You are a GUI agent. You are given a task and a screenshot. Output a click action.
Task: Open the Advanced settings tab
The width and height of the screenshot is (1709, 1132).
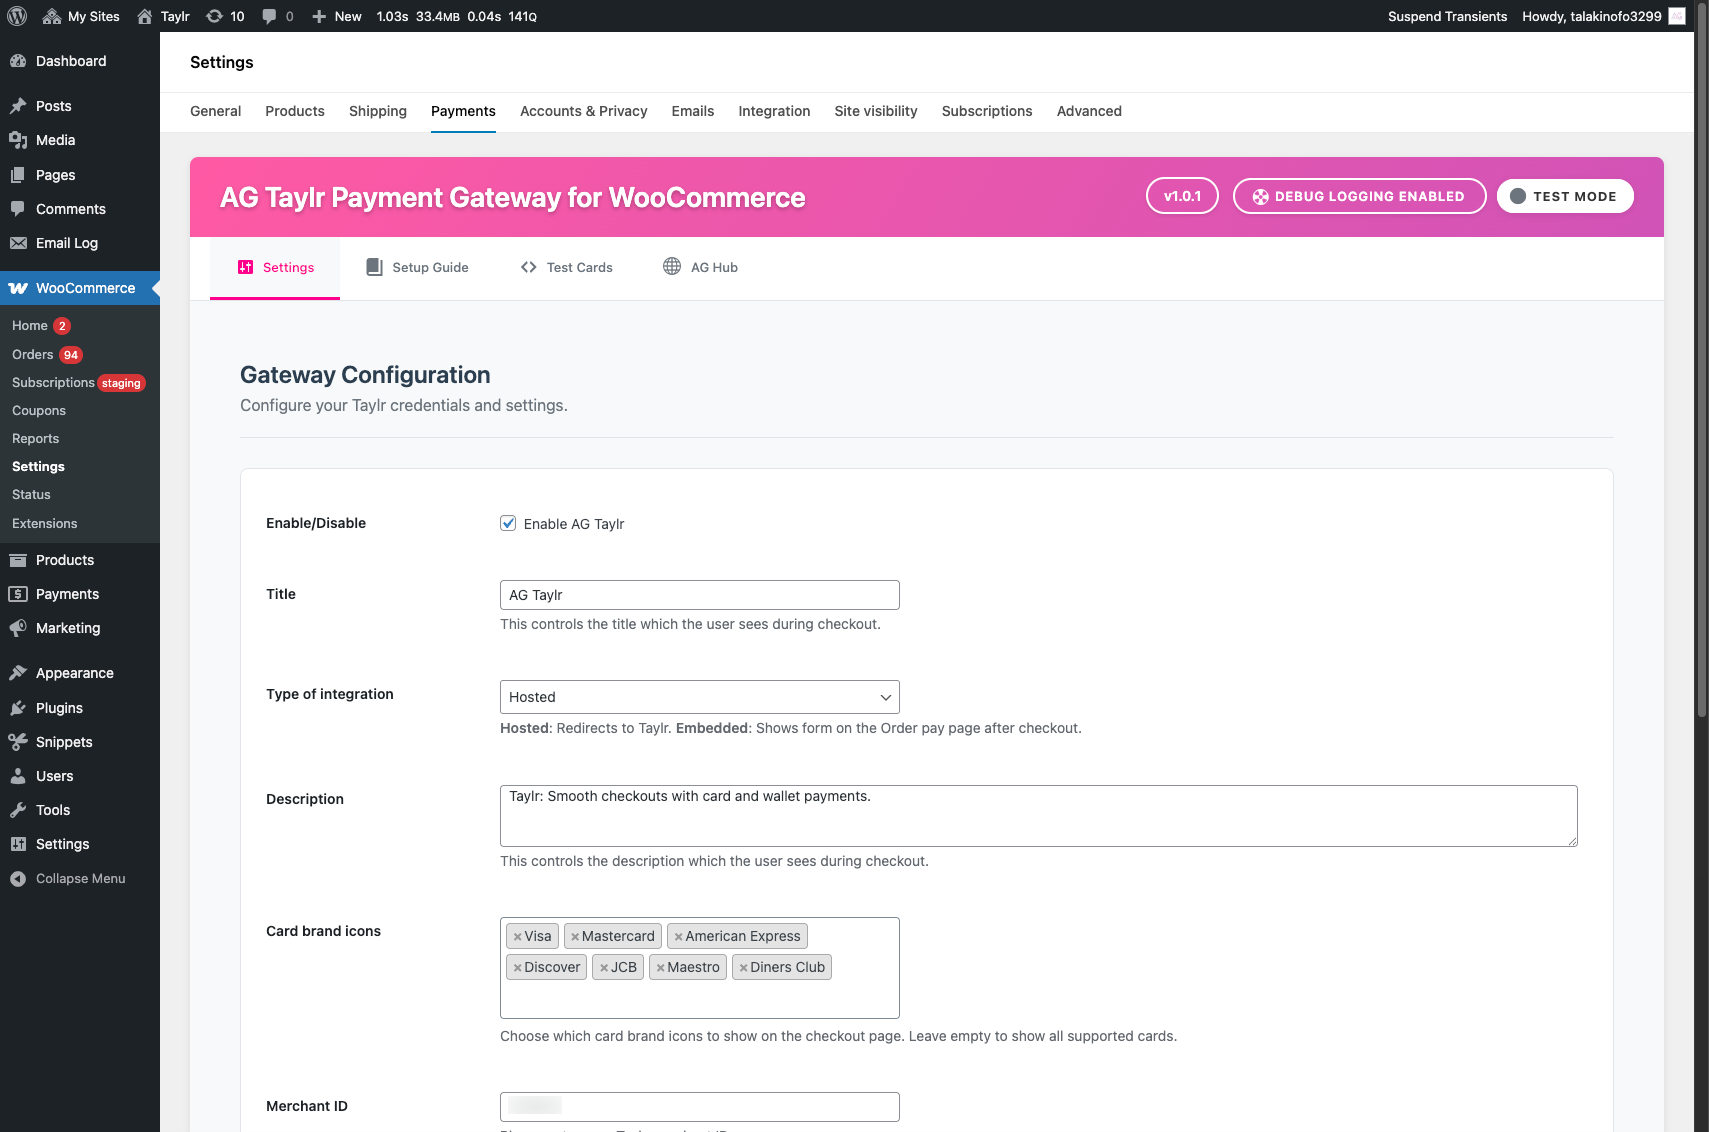tap(1089, 111)
